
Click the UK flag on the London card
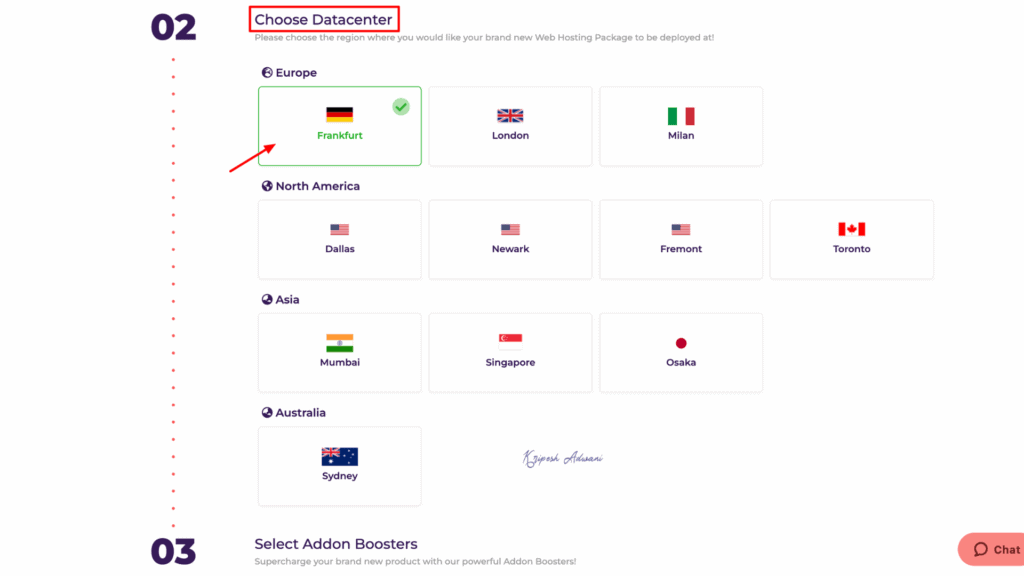coord(510,114)
